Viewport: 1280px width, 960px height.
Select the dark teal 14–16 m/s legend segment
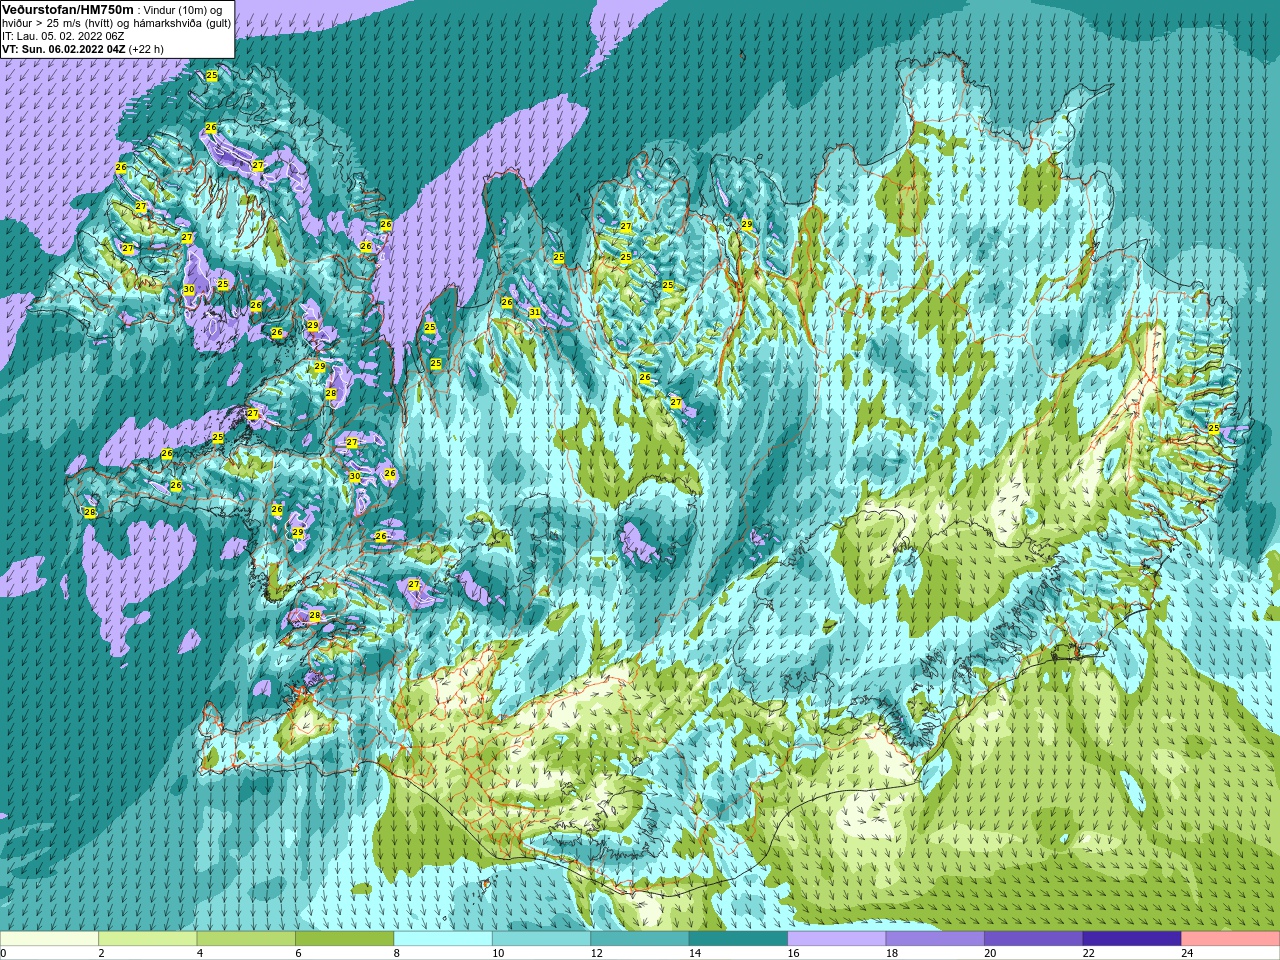click(x=739, y=939)
